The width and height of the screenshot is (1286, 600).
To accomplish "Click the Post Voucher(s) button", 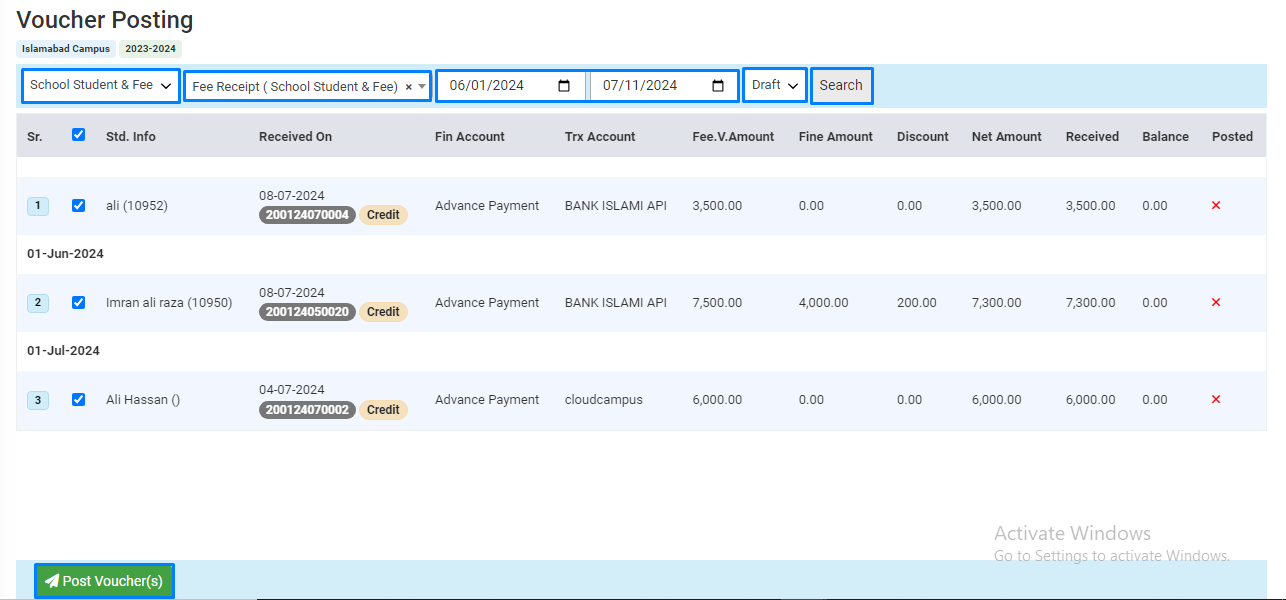I will click(x=104, y=581).
